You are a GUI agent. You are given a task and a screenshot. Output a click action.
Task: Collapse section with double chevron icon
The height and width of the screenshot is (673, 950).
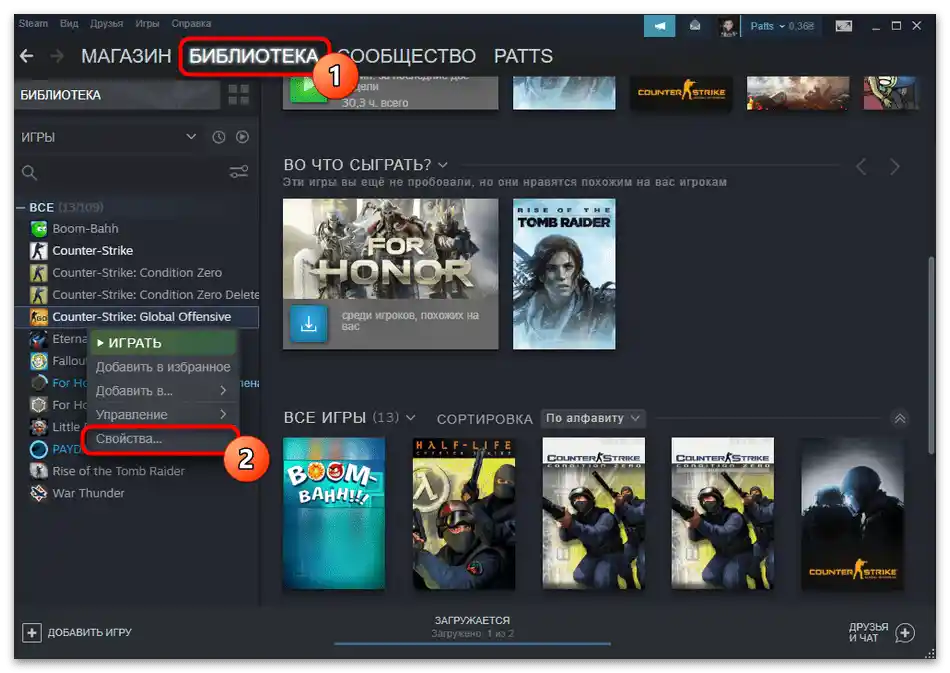click(x=900, y=419)
